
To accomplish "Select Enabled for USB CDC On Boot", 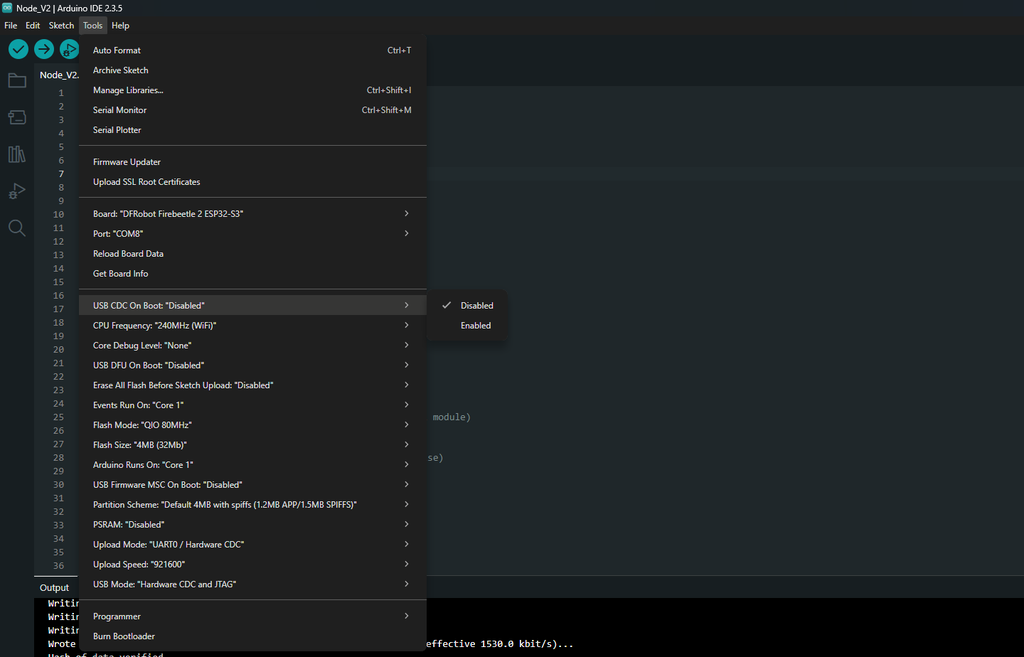I will click(475, 326).
